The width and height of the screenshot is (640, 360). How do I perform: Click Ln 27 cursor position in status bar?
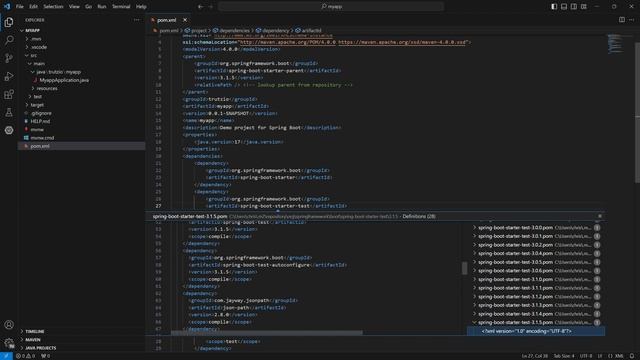[535, 356]
